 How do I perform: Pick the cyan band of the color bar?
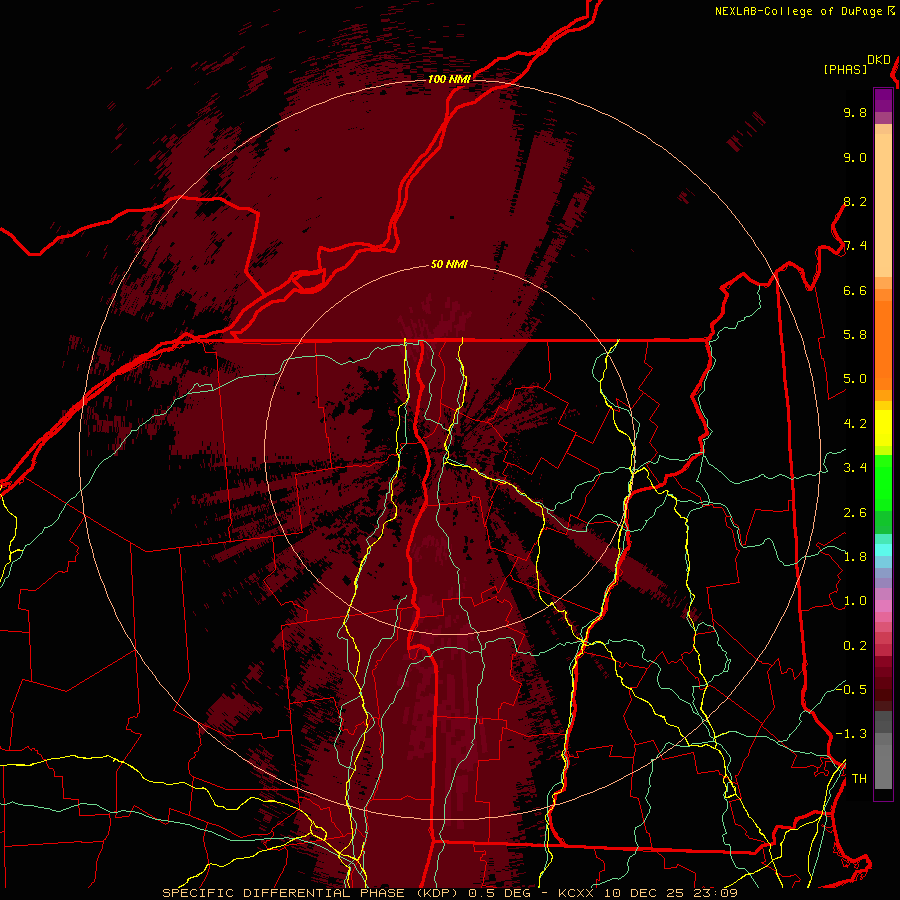[883, 550]
